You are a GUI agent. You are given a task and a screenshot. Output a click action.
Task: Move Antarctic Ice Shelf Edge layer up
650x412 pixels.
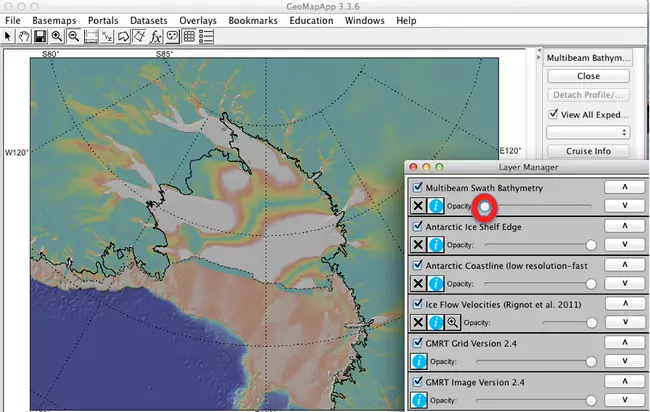point(624,227)
